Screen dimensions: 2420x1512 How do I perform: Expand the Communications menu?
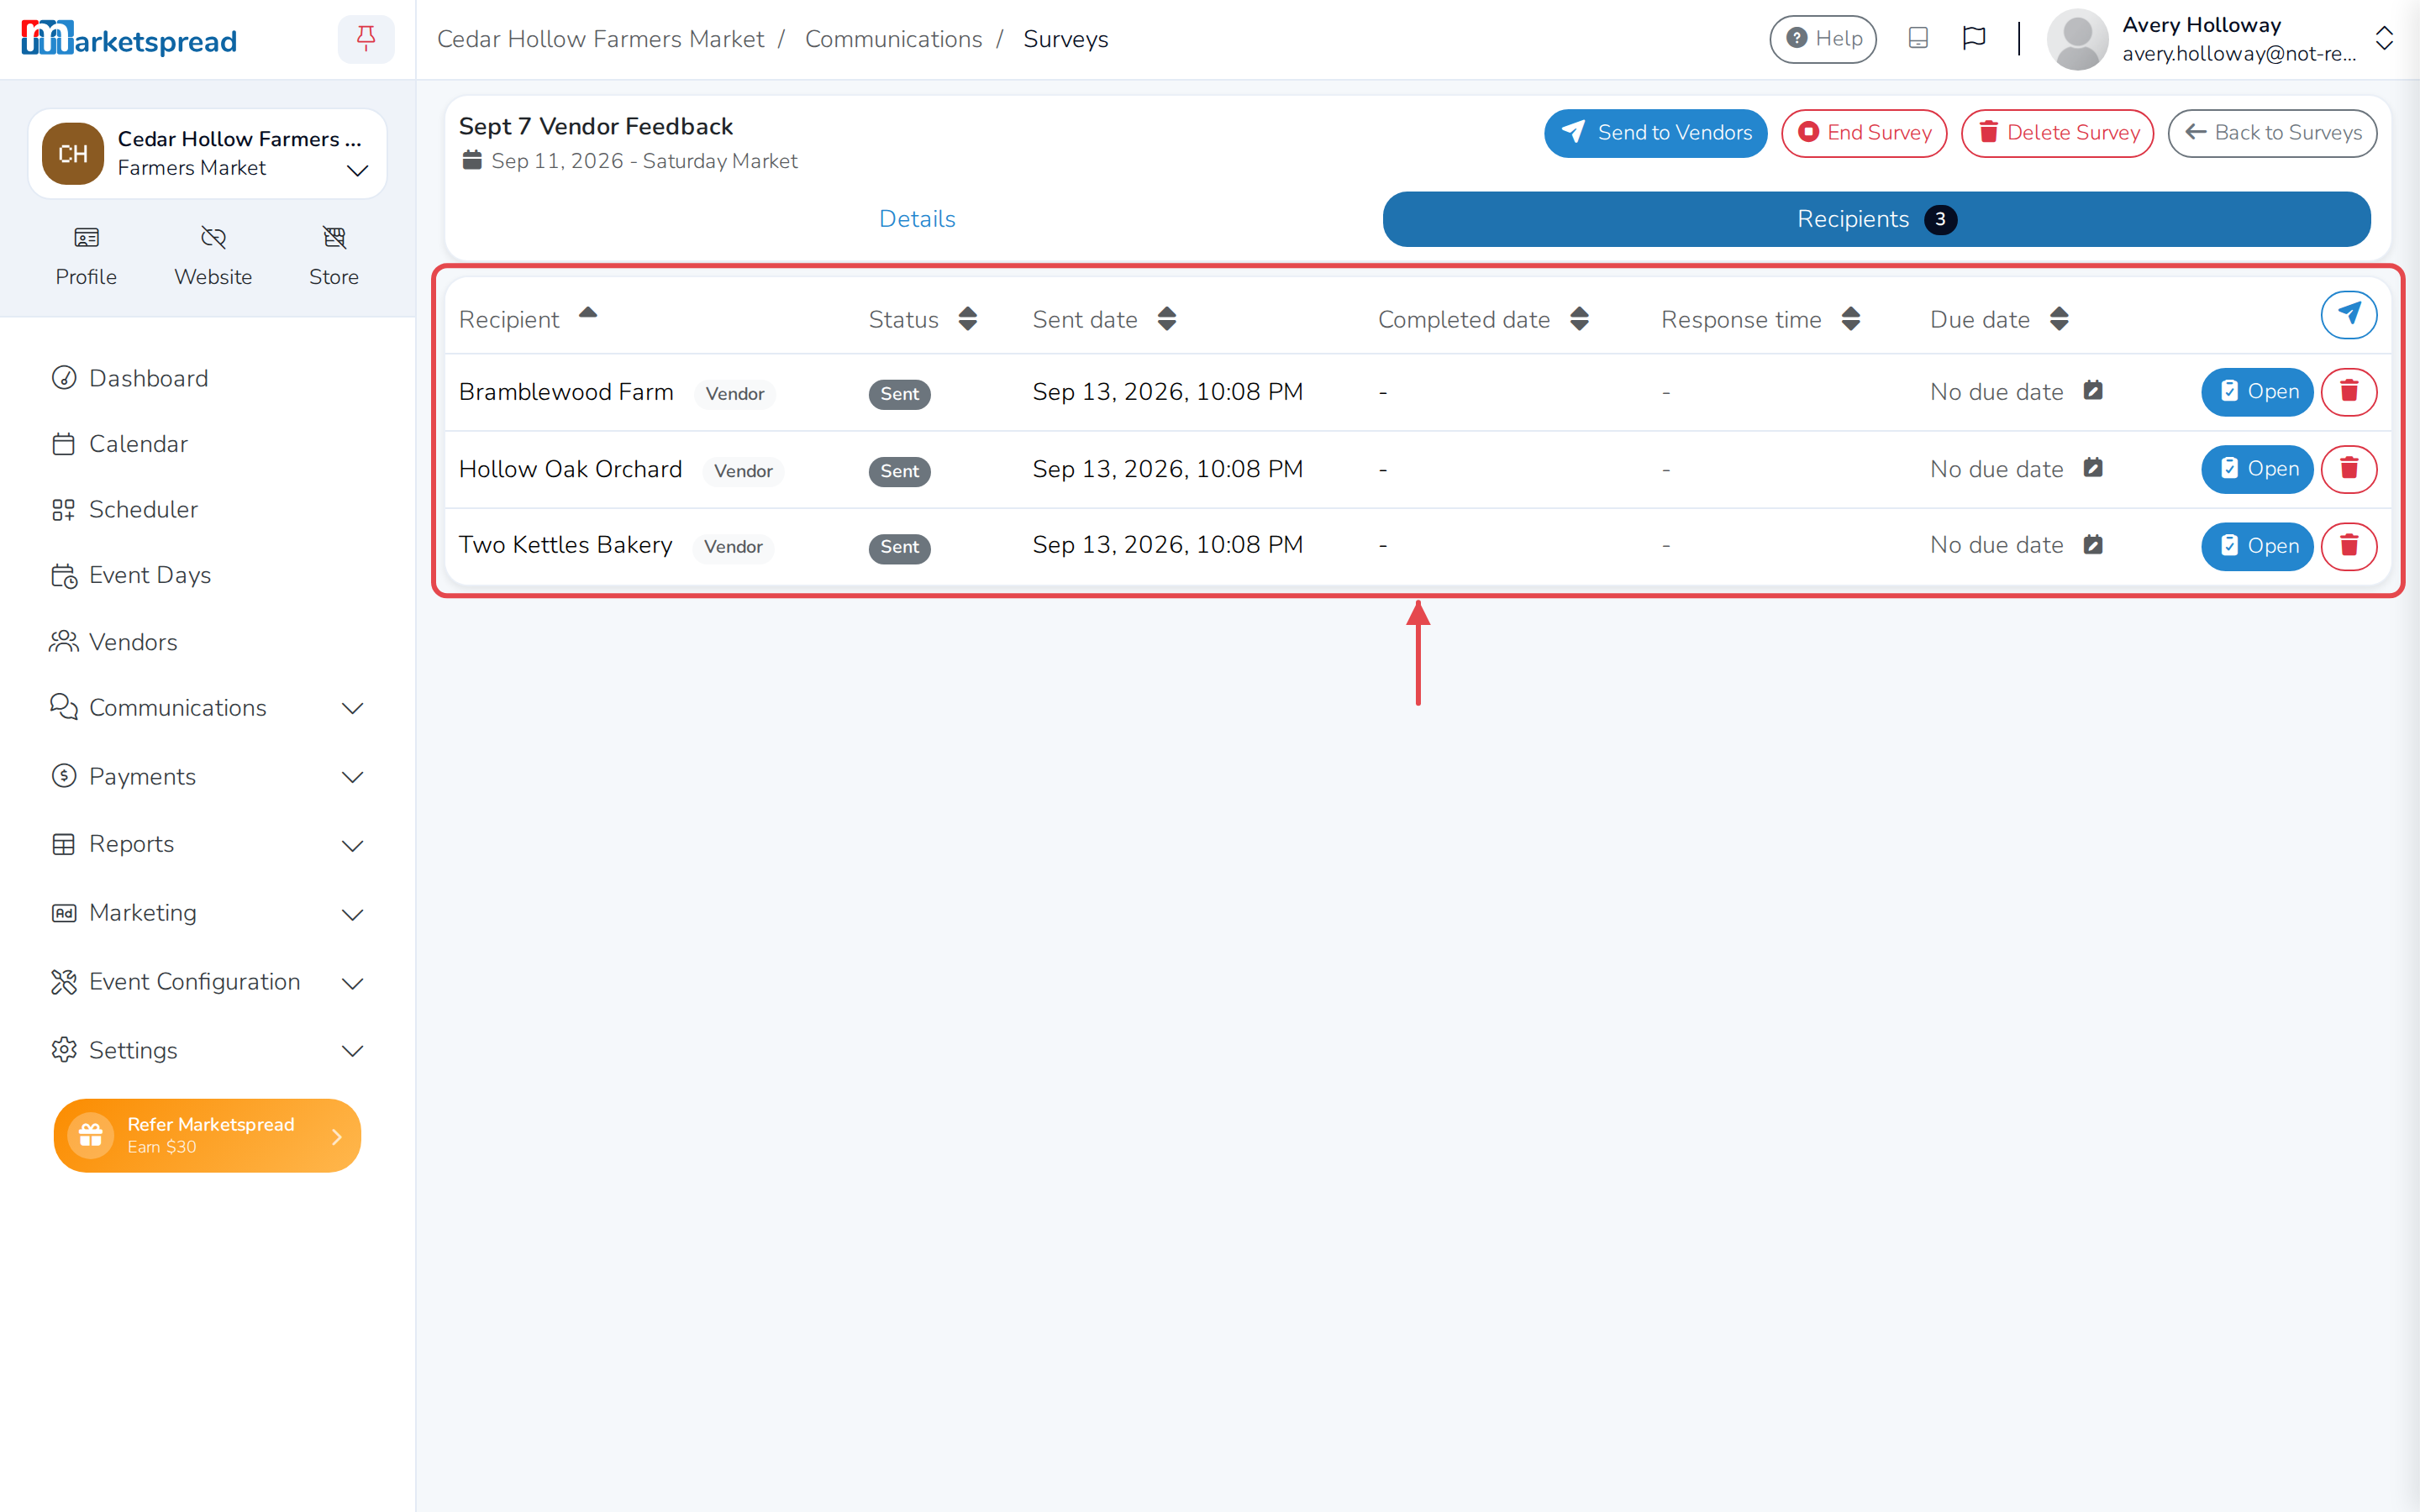(207, 708)
